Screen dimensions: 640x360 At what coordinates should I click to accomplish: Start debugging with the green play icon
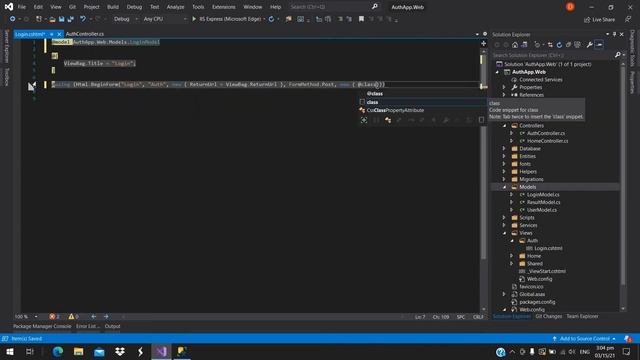[194, 19]
